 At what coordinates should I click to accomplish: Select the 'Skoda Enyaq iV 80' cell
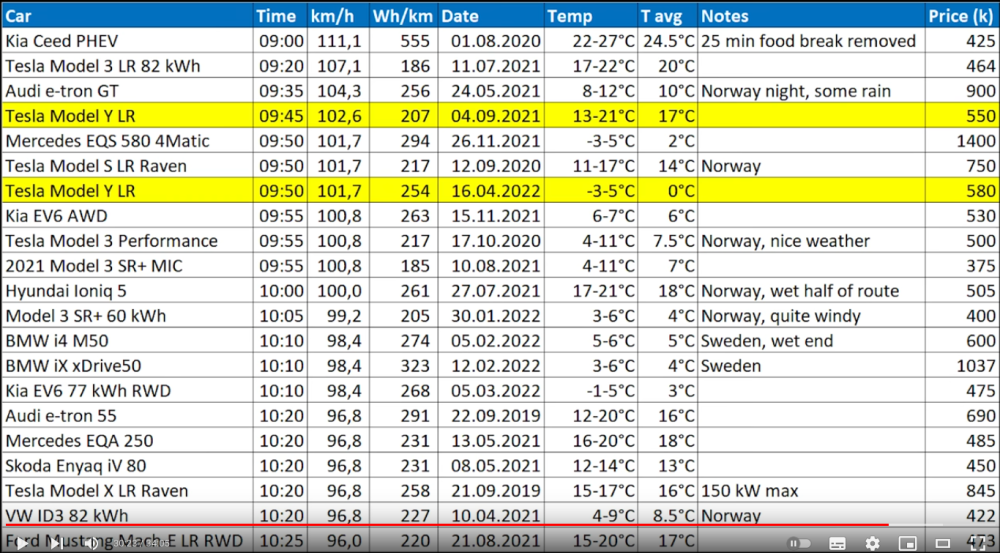tap(128, 466)
